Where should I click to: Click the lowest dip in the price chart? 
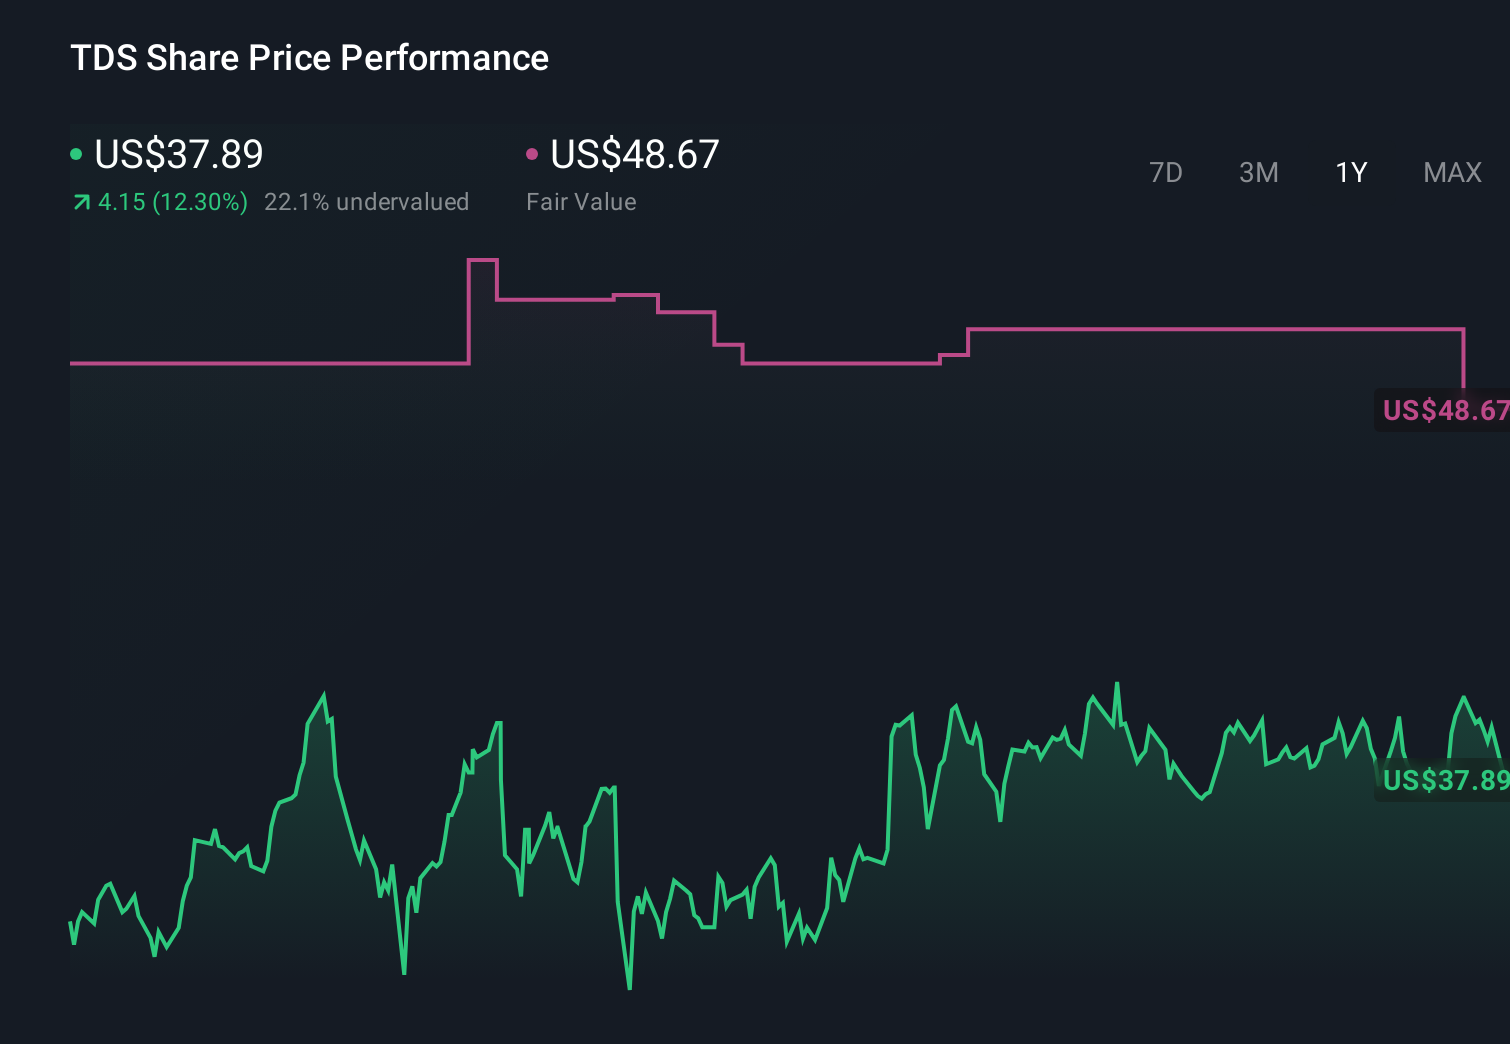(628, 988)
